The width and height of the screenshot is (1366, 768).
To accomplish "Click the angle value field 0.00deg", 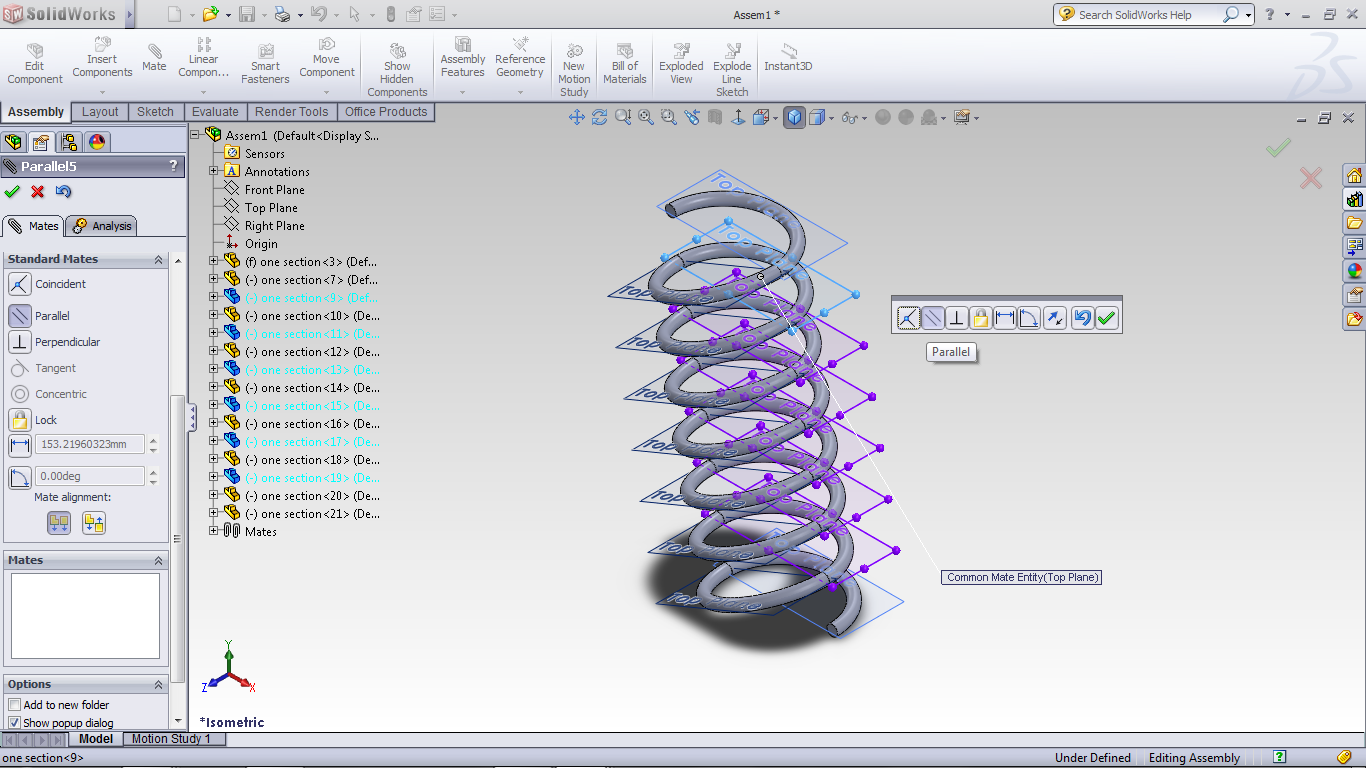I will pos(90,477).
